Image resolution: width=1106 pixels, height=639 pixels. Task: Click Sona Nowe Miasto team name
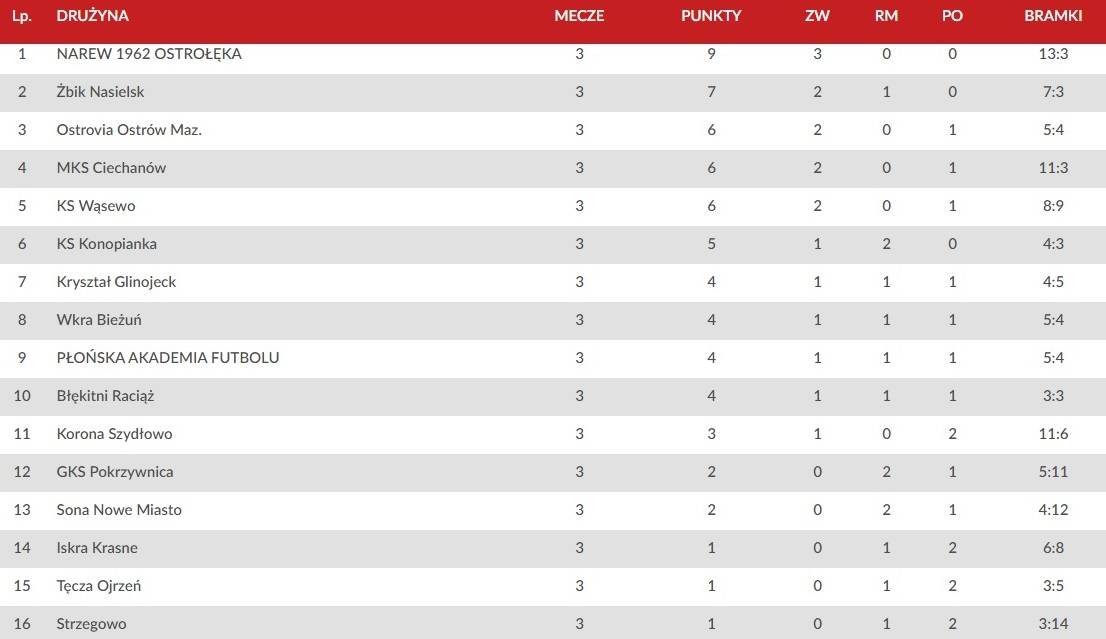[x=119, y=510]
